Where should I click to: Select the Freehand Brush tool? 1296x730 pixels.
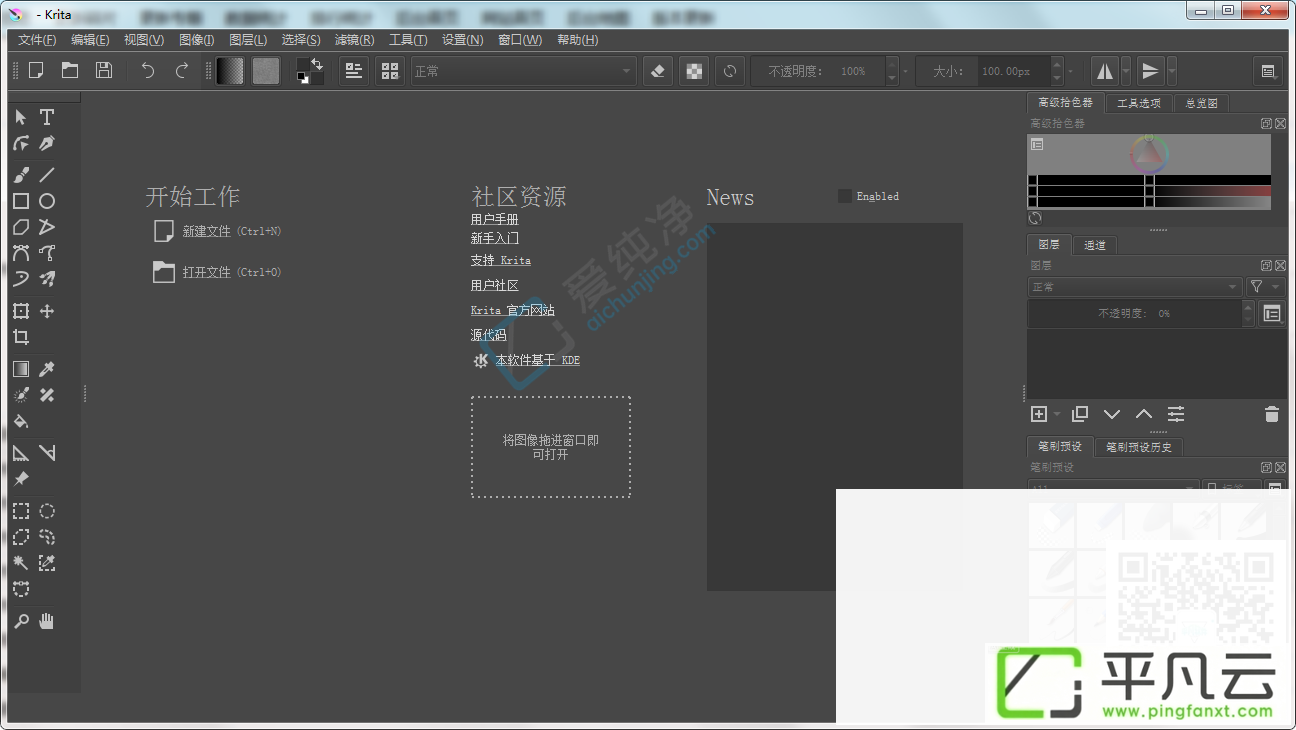coord(21,175)
